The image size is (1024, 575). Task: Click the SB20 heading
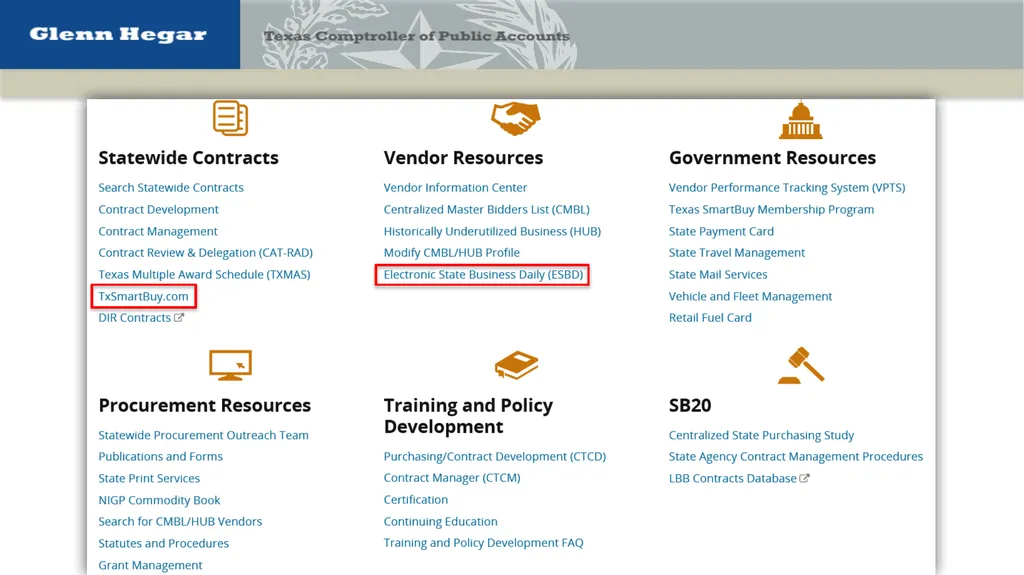pyautogui.click(x=690, y=405)
